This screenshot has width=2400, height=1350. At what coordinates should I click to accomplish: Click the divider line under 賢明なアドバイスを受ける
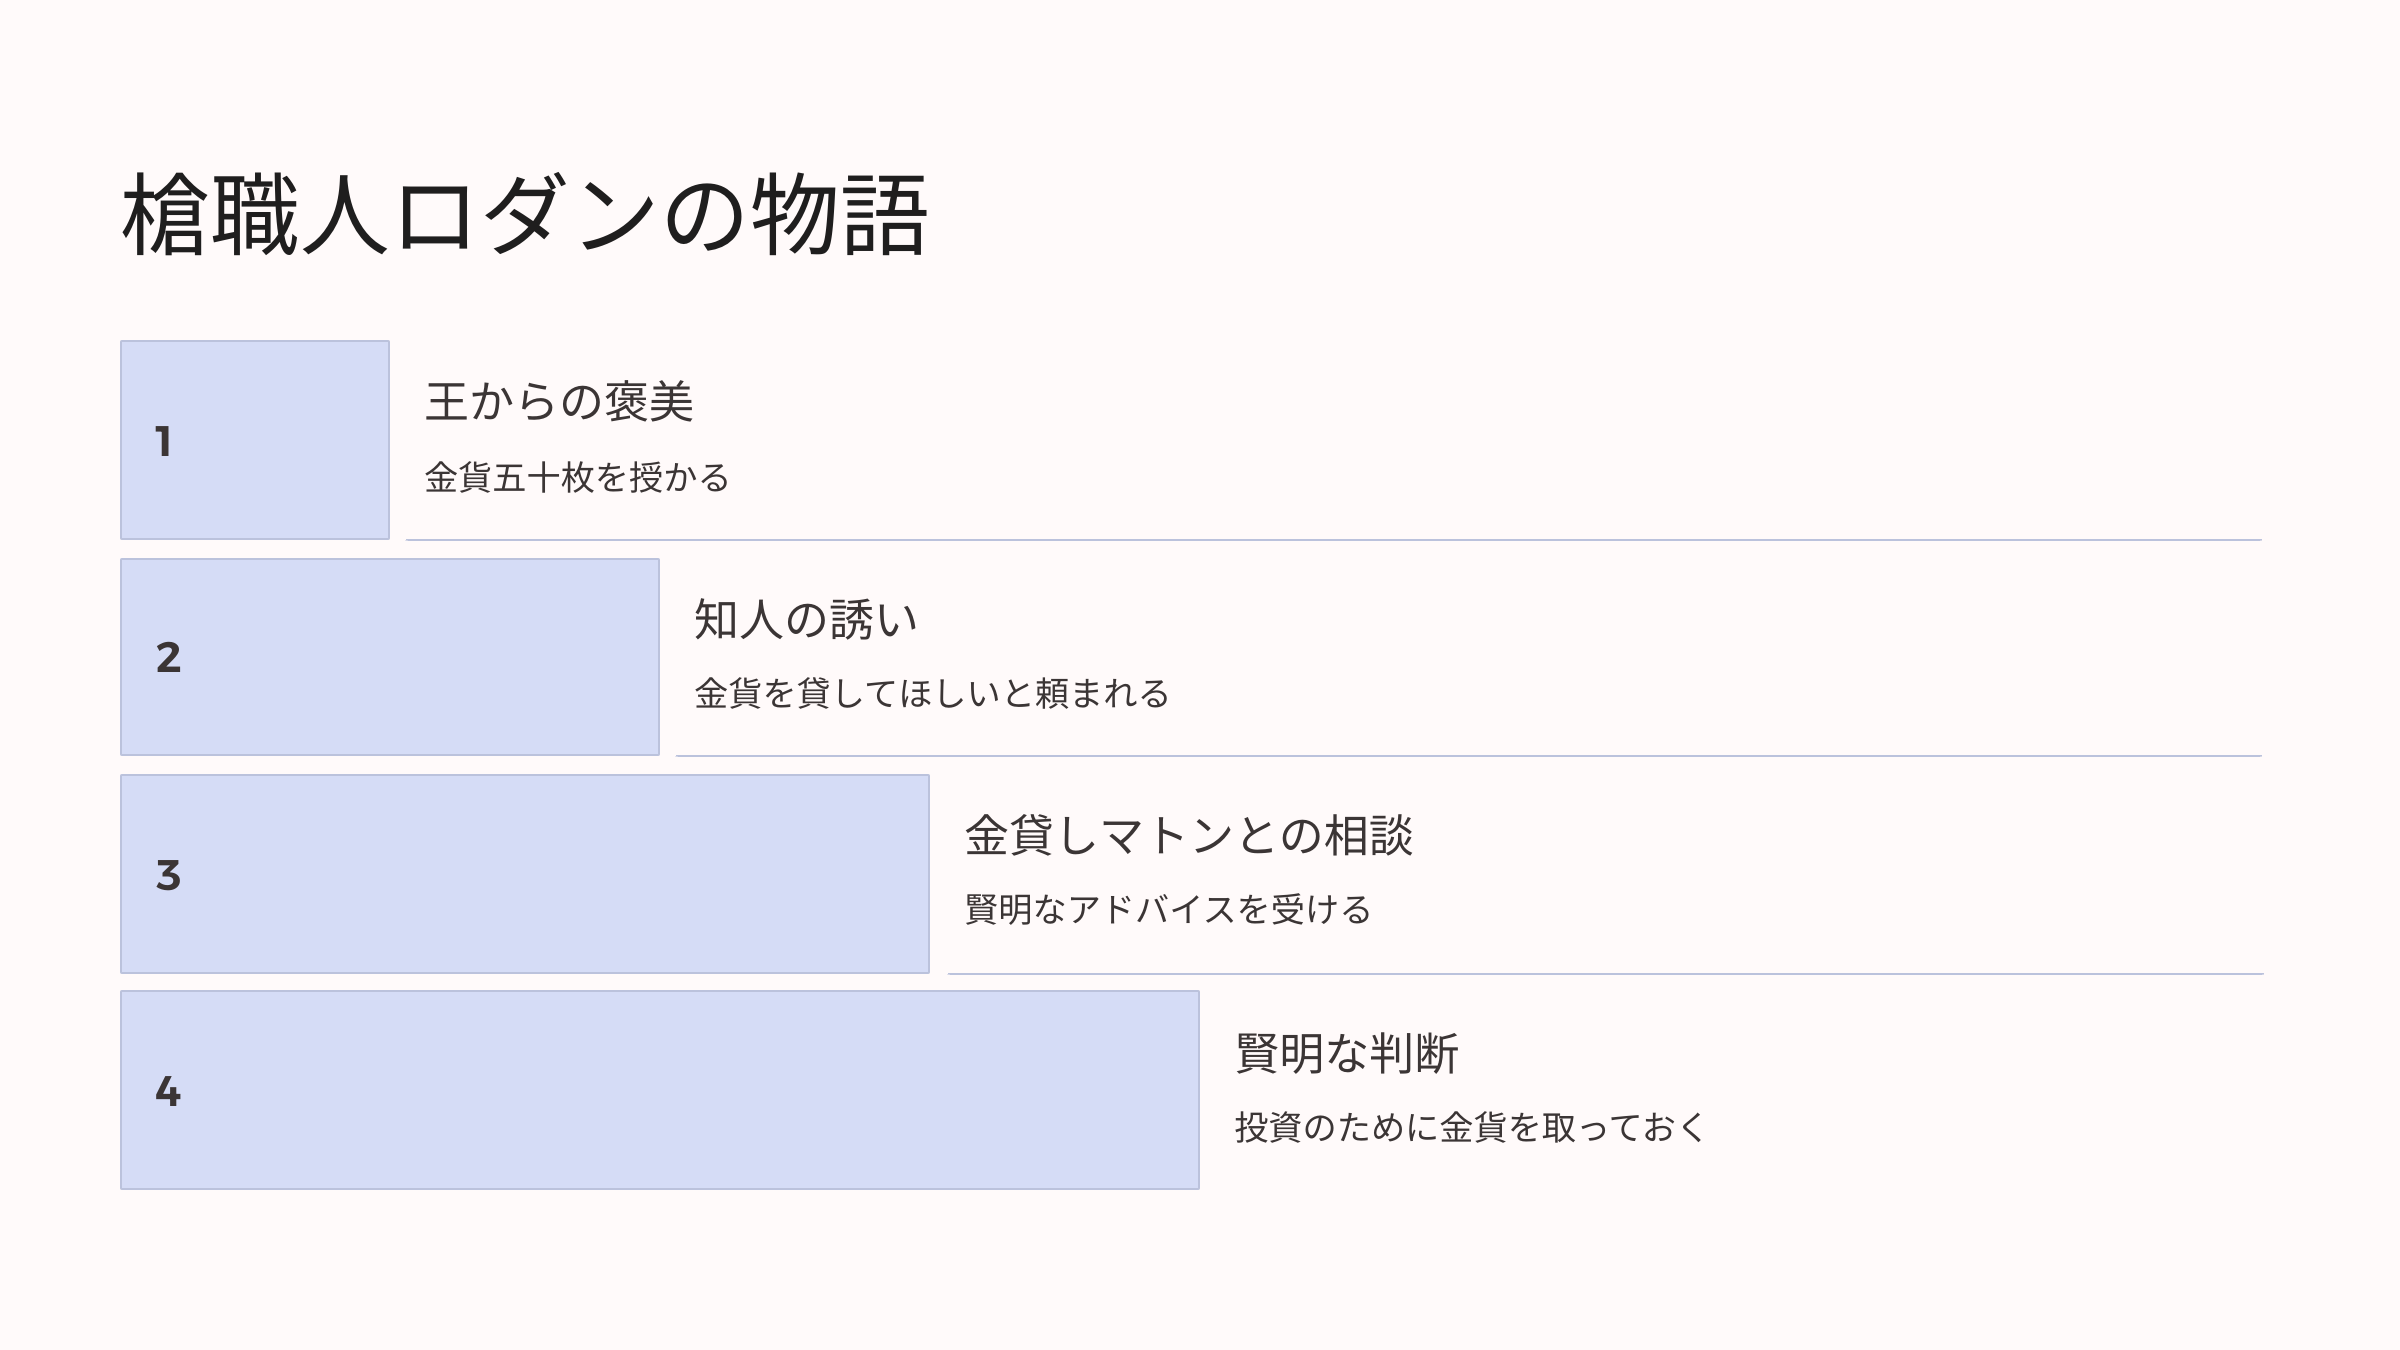point(1605,973)
